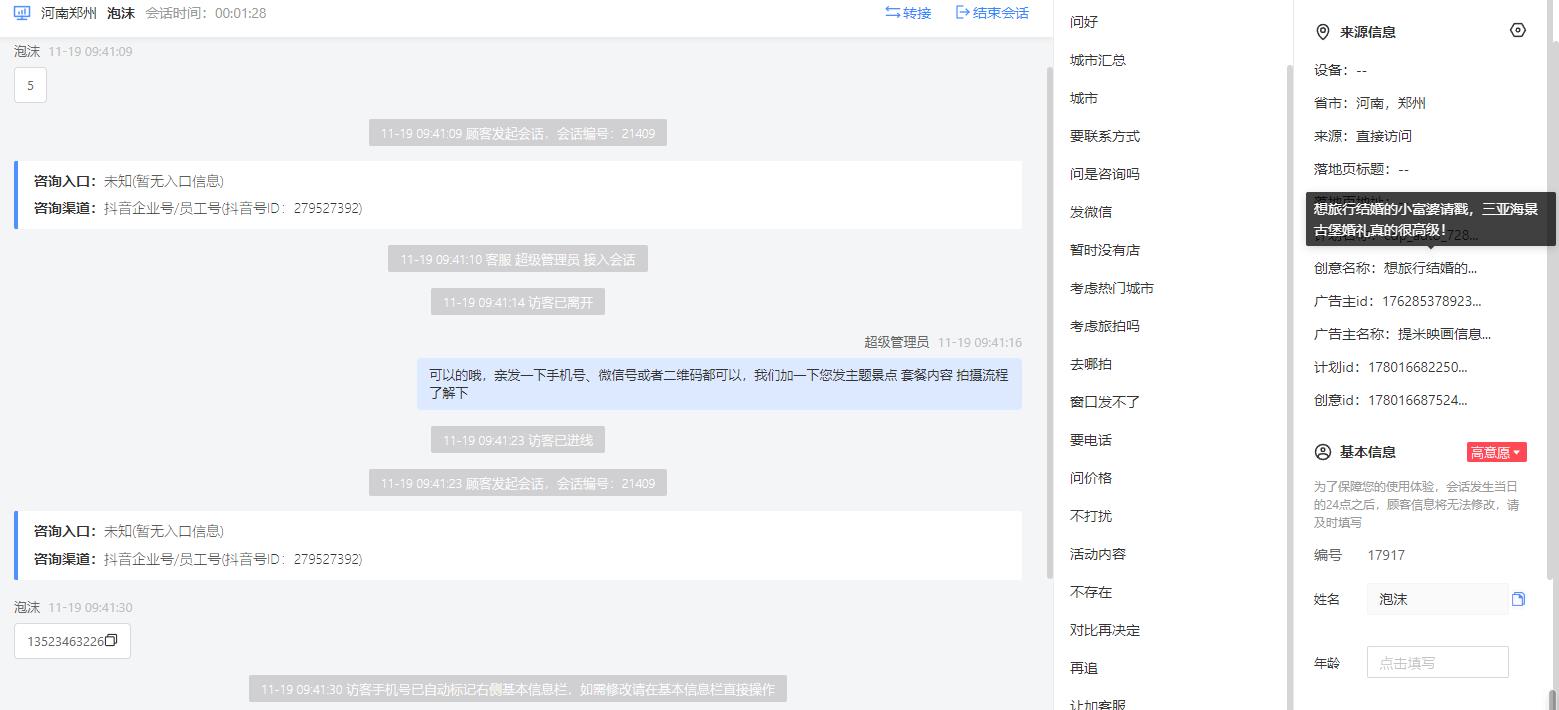1559x710 pixels.
Task: Click the 广告主名称 value 提米映画信息
Action: pos(1444,334)
